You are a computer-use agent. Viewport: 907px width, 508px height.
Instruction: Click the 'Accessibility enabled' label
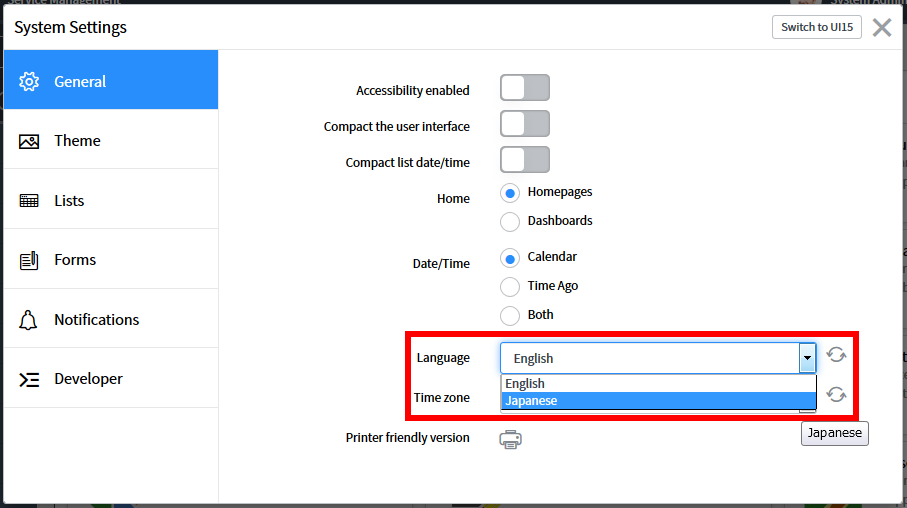coord(412,91)
